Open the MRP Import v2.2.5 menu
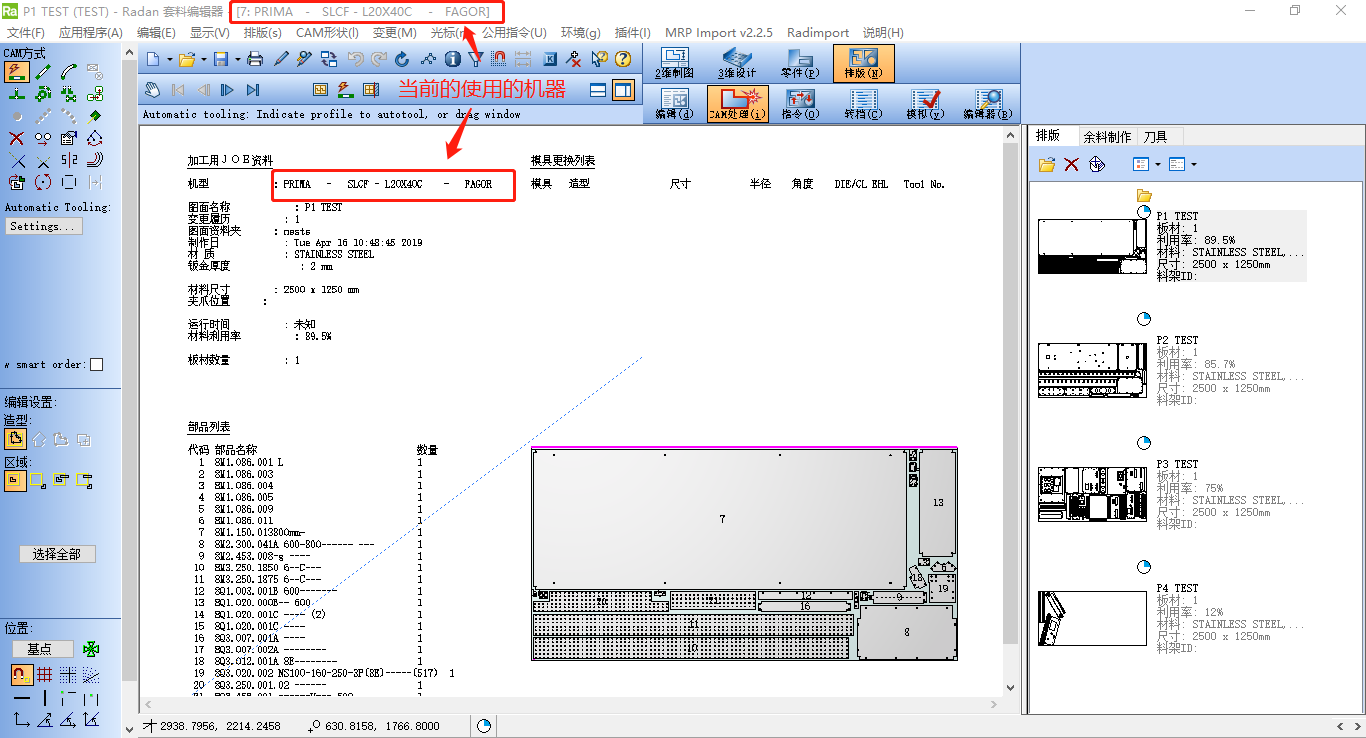 719,33
